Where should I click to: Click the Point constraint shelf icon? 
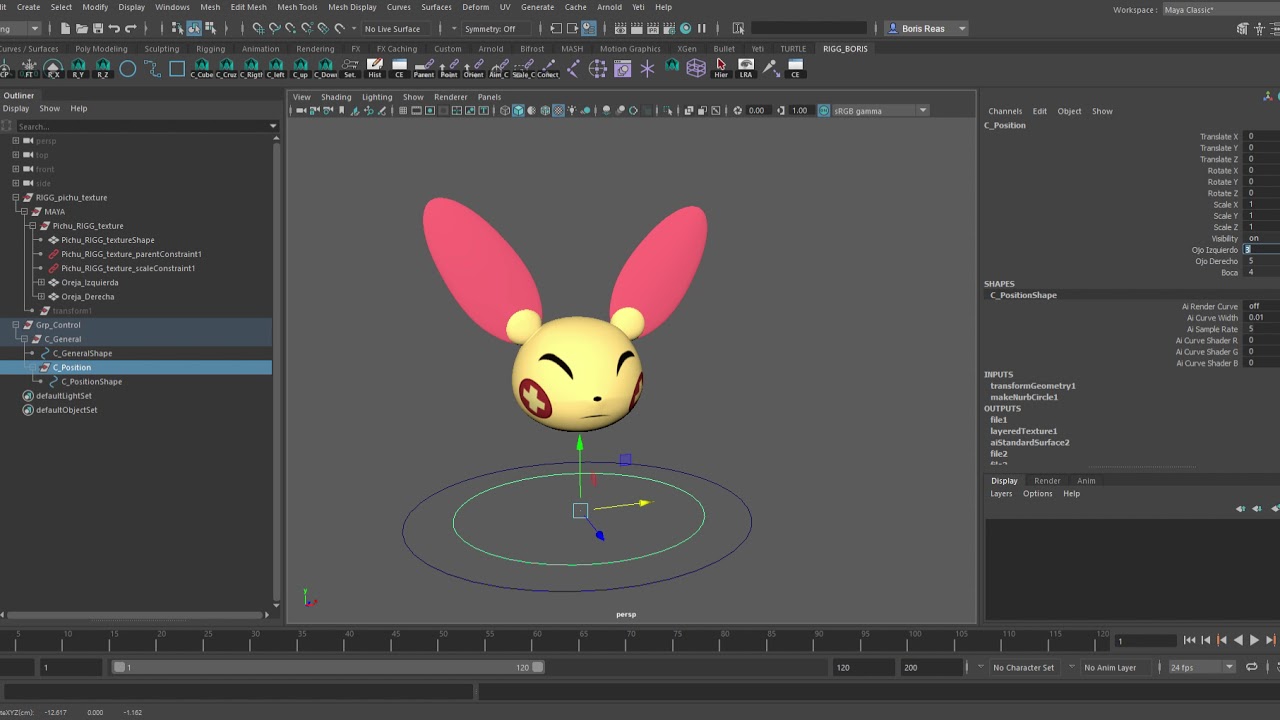pos(449,68)
